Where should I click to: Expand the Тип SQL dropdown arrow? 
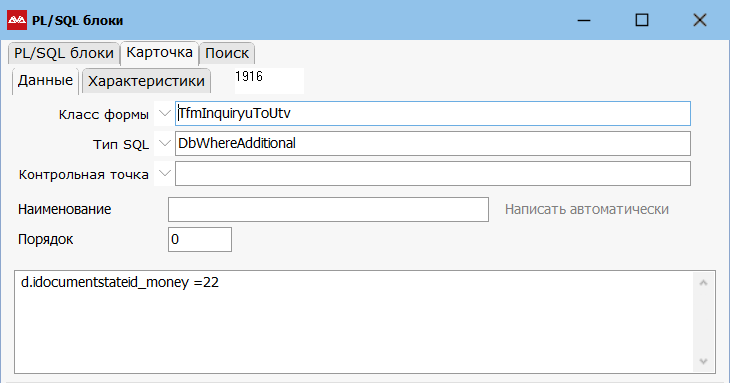pyautogui.click(x=164, y=143)
